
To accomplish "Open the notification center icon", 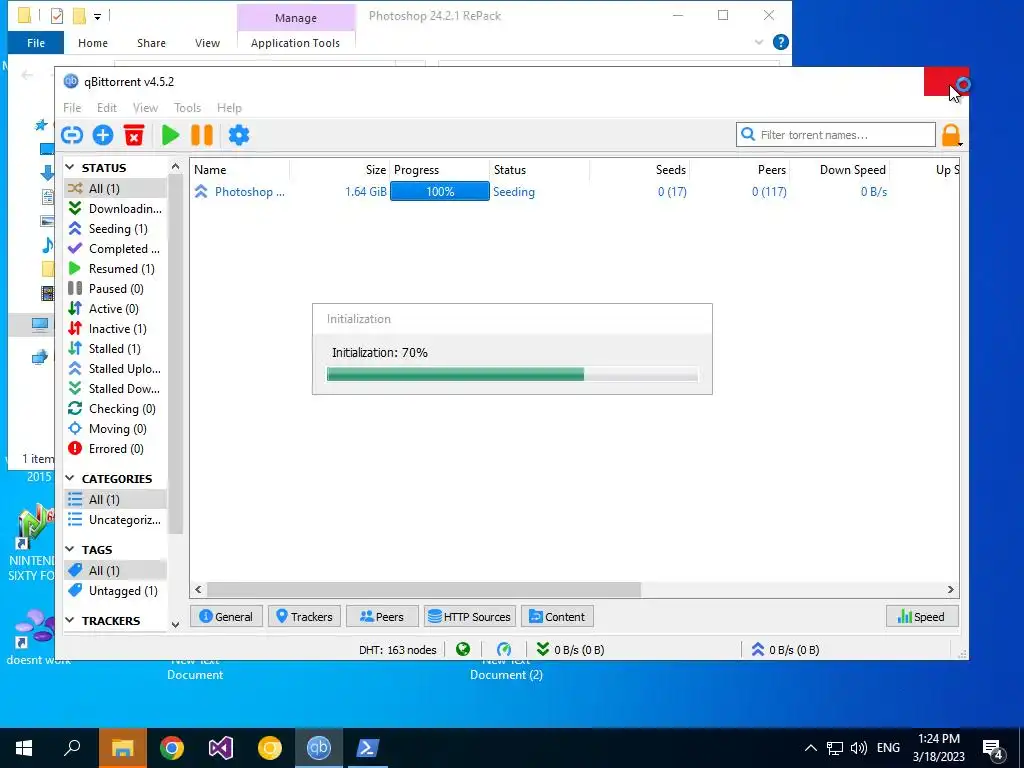I will (x=993, y=749).
